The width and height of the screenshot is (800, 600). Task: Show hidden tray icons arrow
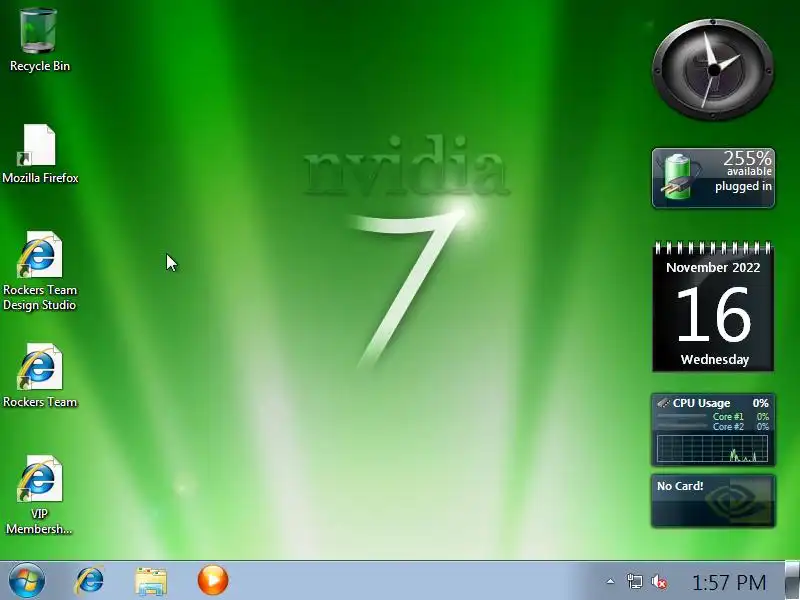[x=610, y=581]
